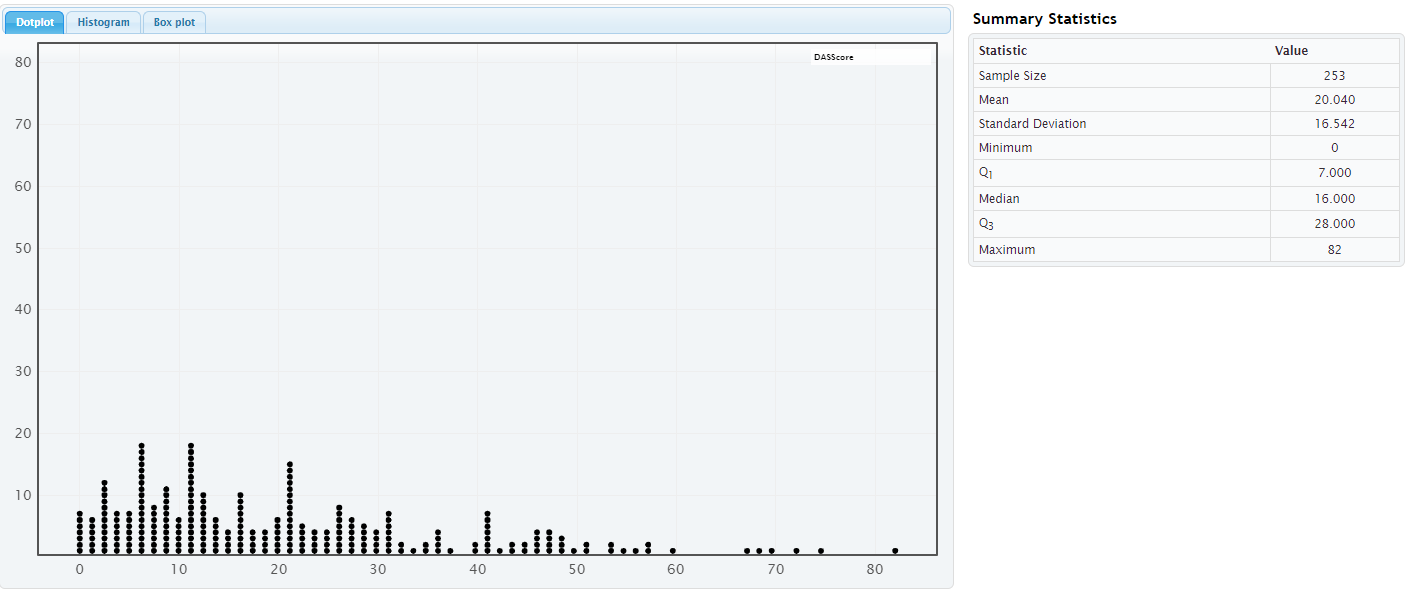Viewport: 1408px width, 599px height.
Task: Click the dot stack at zero
Action: coord(80,530)
